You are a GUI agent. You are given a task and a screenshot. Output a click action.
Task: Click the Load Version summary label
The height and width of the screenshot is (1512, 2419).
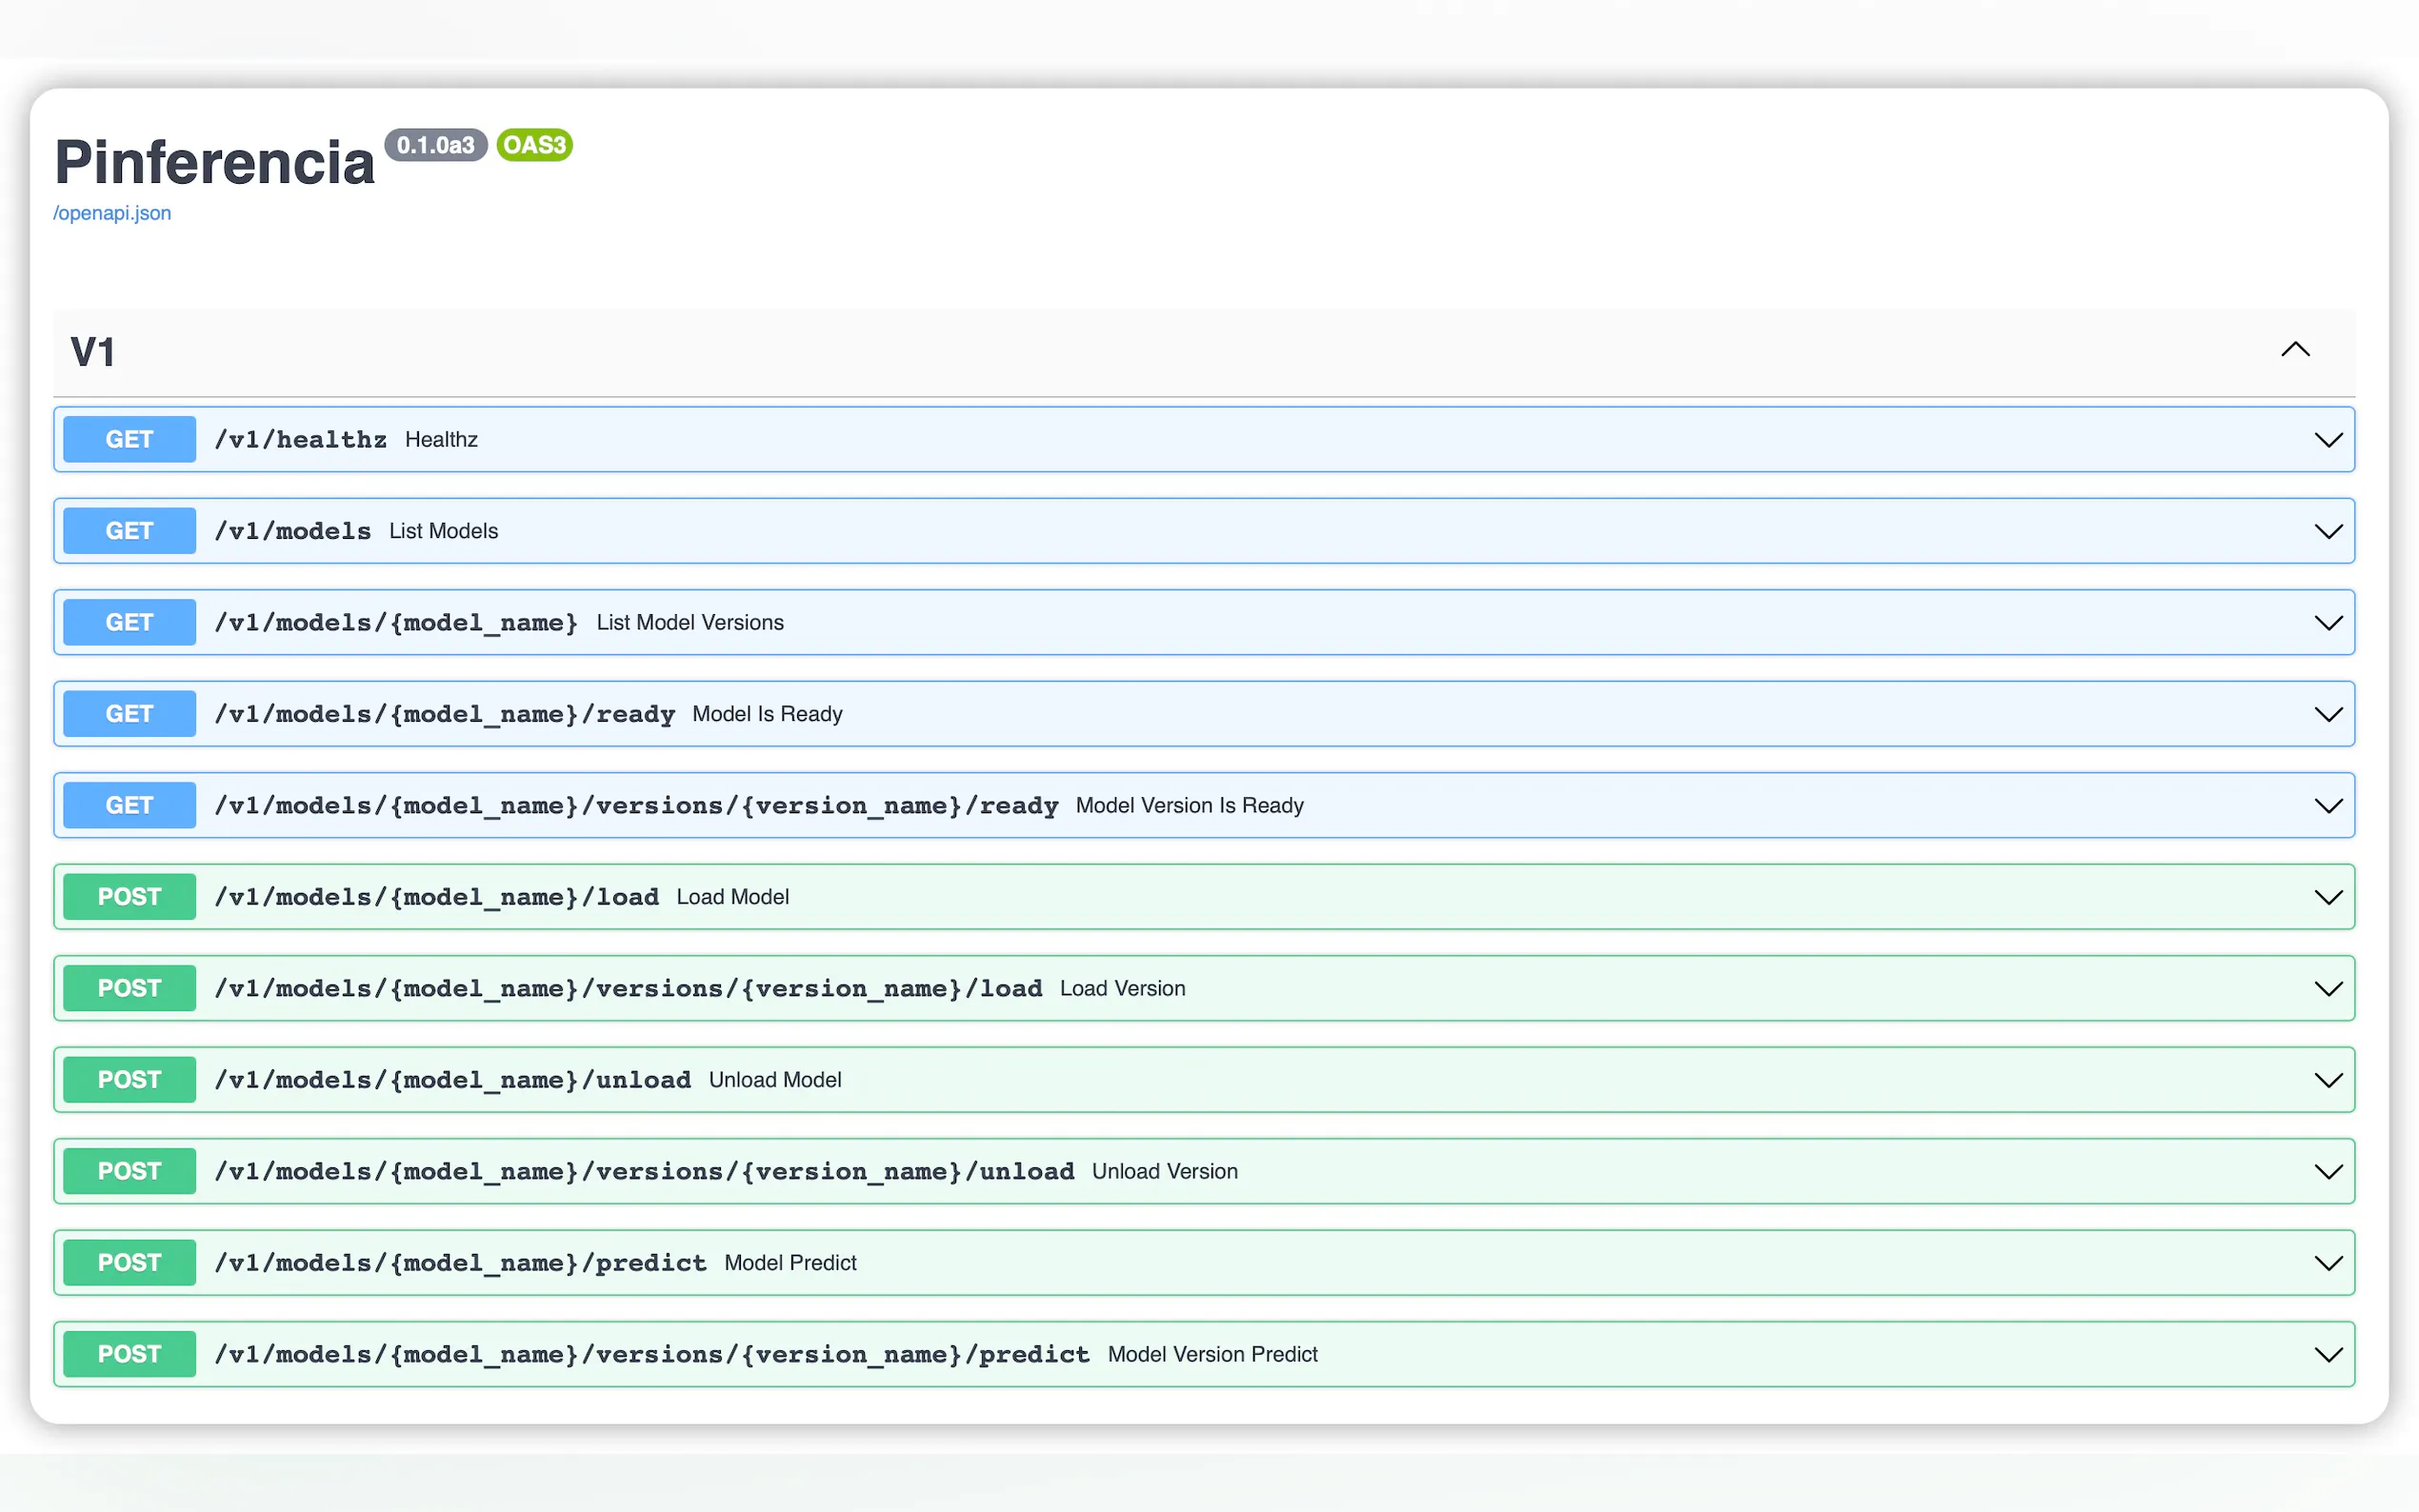[1123, 989]
